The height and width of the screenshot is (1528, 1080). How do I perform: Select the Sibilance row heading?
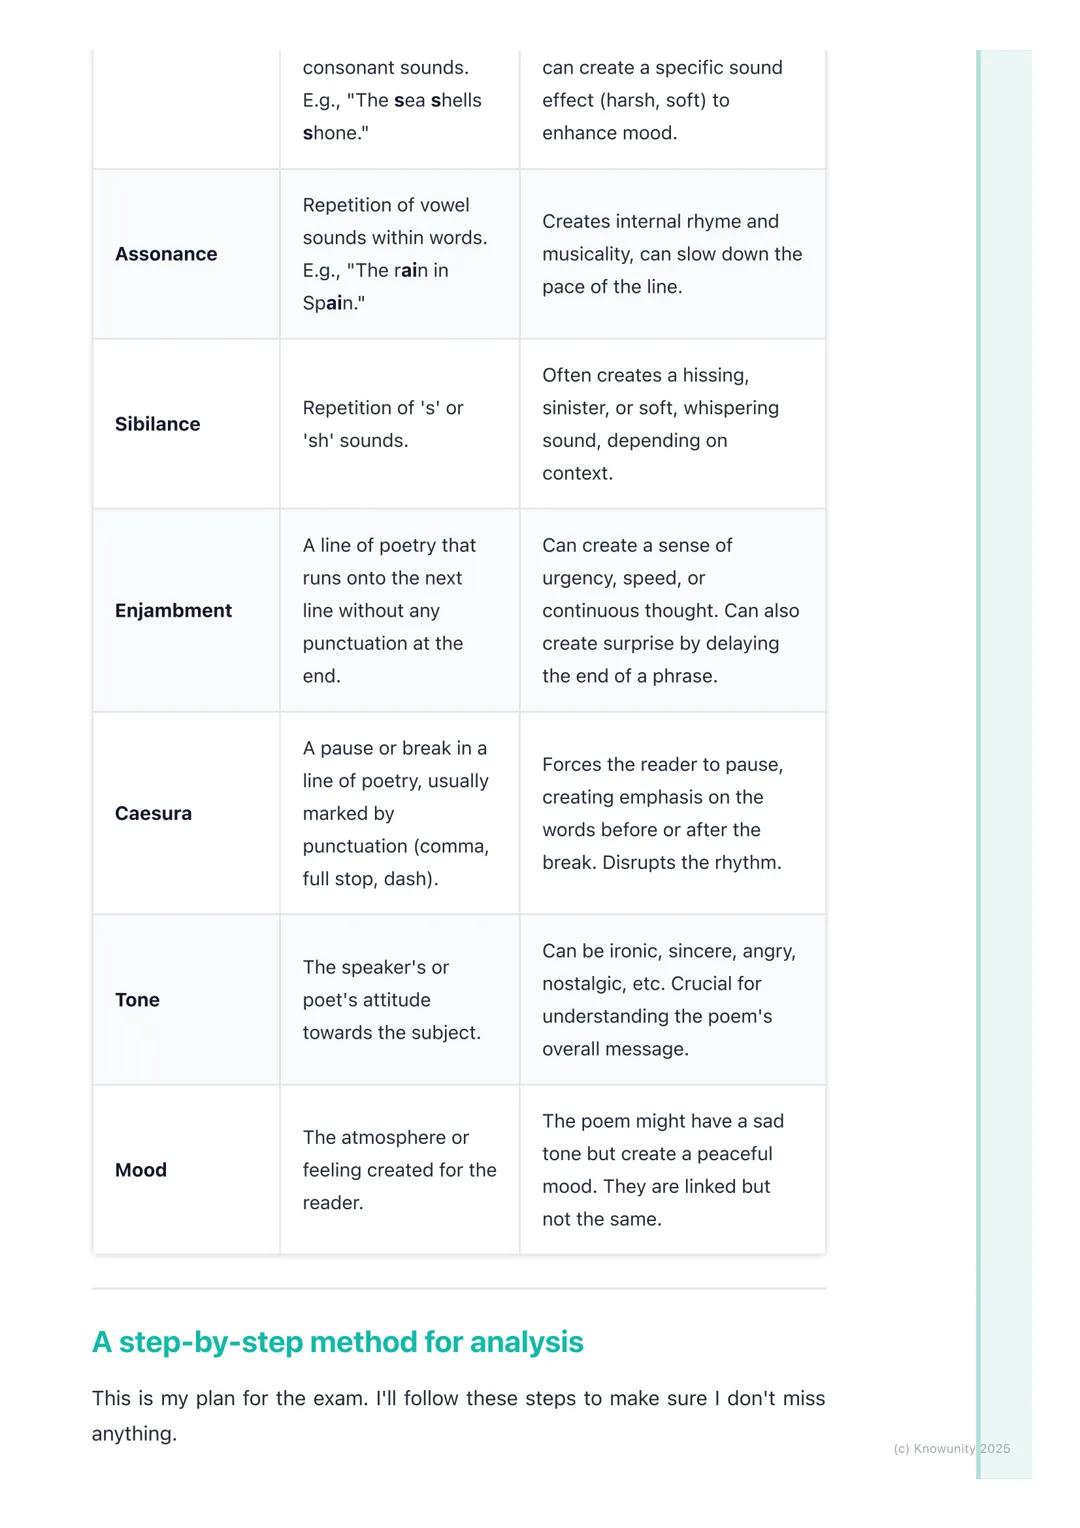click(x=157, y=424)
